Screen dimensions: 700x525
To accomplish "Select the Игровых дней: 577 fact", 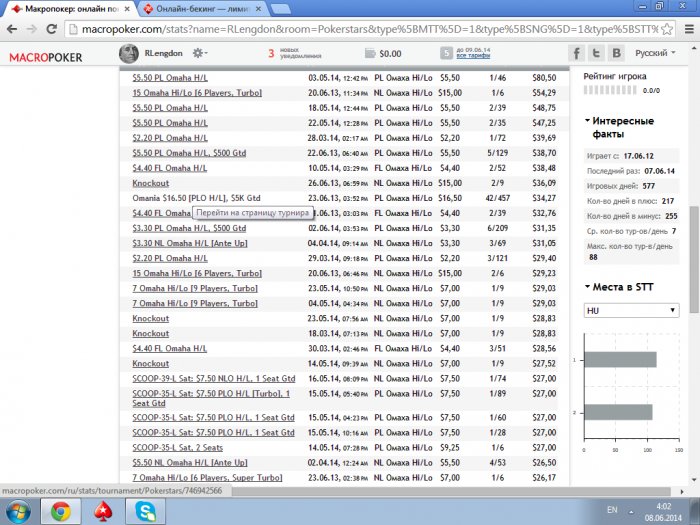I will coord(631,186).
